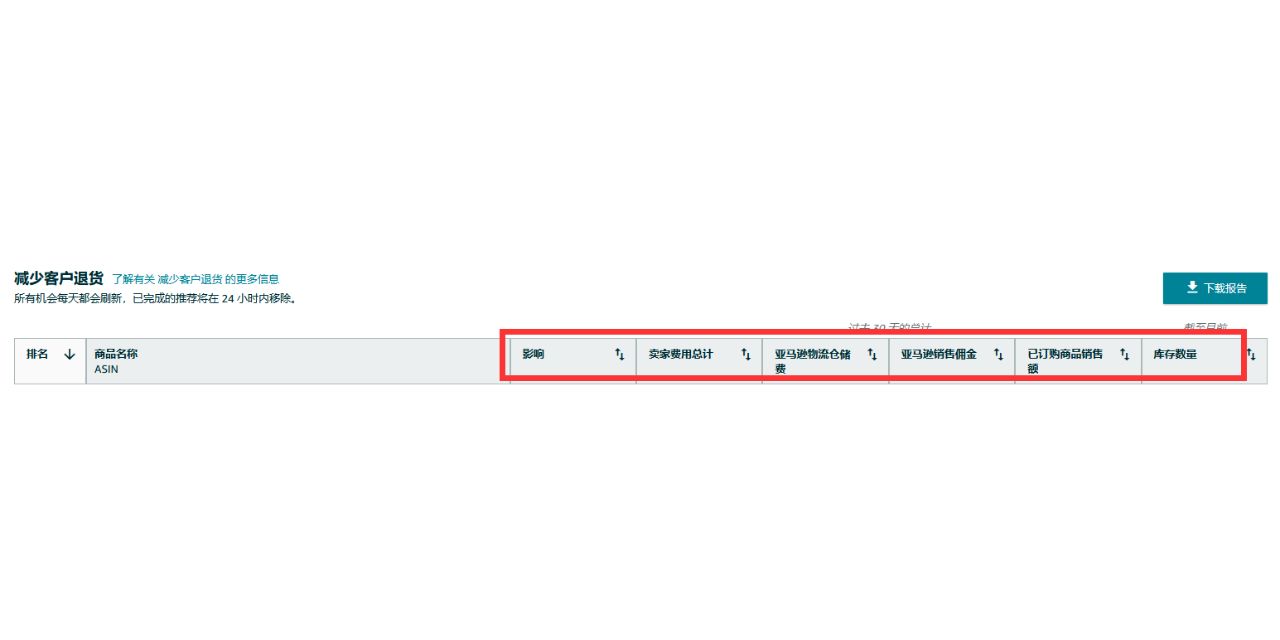The height and width of the screenshot is (640, 1280).
Task: Click the 减少客户退货 section heading
Action: point(58,277)
